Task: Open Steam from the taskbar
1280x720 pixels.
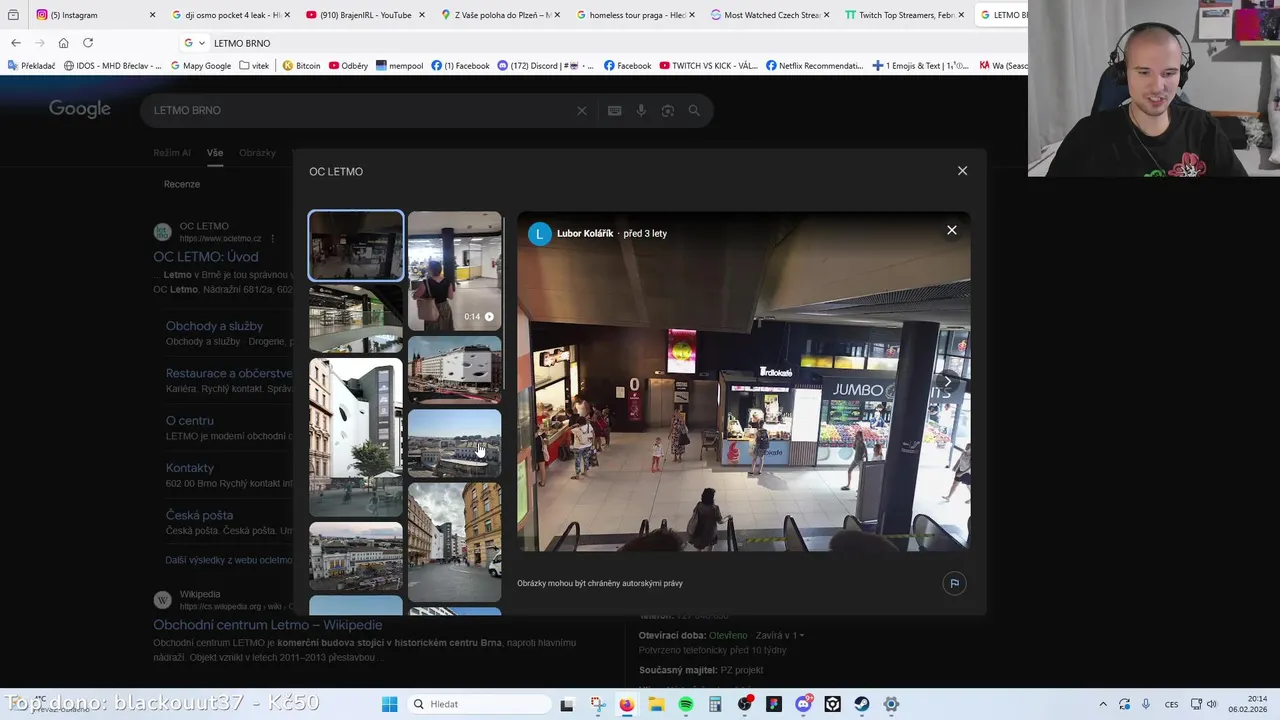Action: [x=862, y=704]
